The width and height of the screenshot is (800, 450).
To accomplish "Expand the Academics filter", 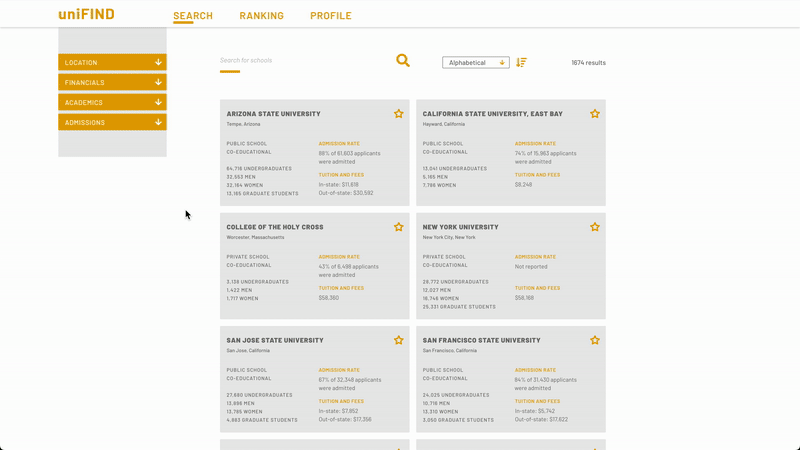I will pyautogui.click(x=112, y=102).
